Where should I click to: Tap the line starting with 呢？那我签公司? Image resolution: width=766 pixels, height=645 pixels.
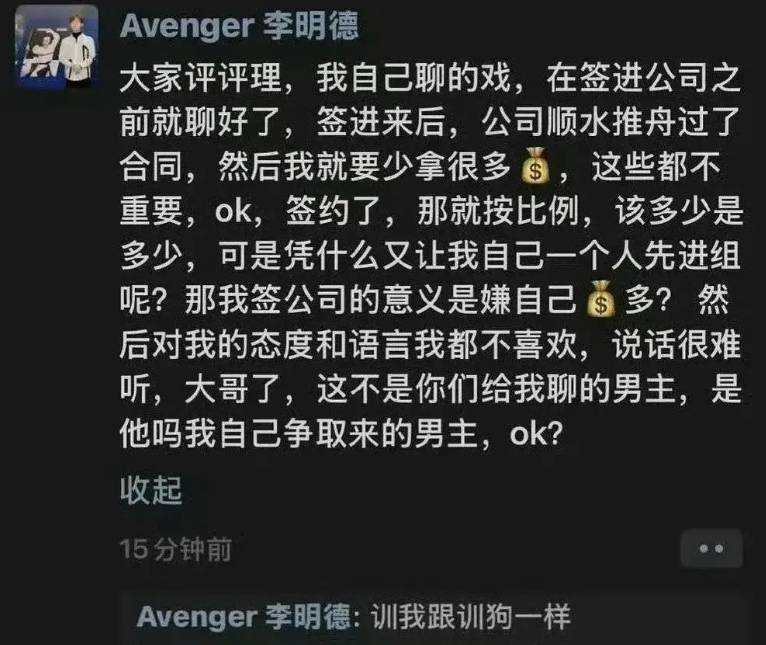[x=424, y=299]
